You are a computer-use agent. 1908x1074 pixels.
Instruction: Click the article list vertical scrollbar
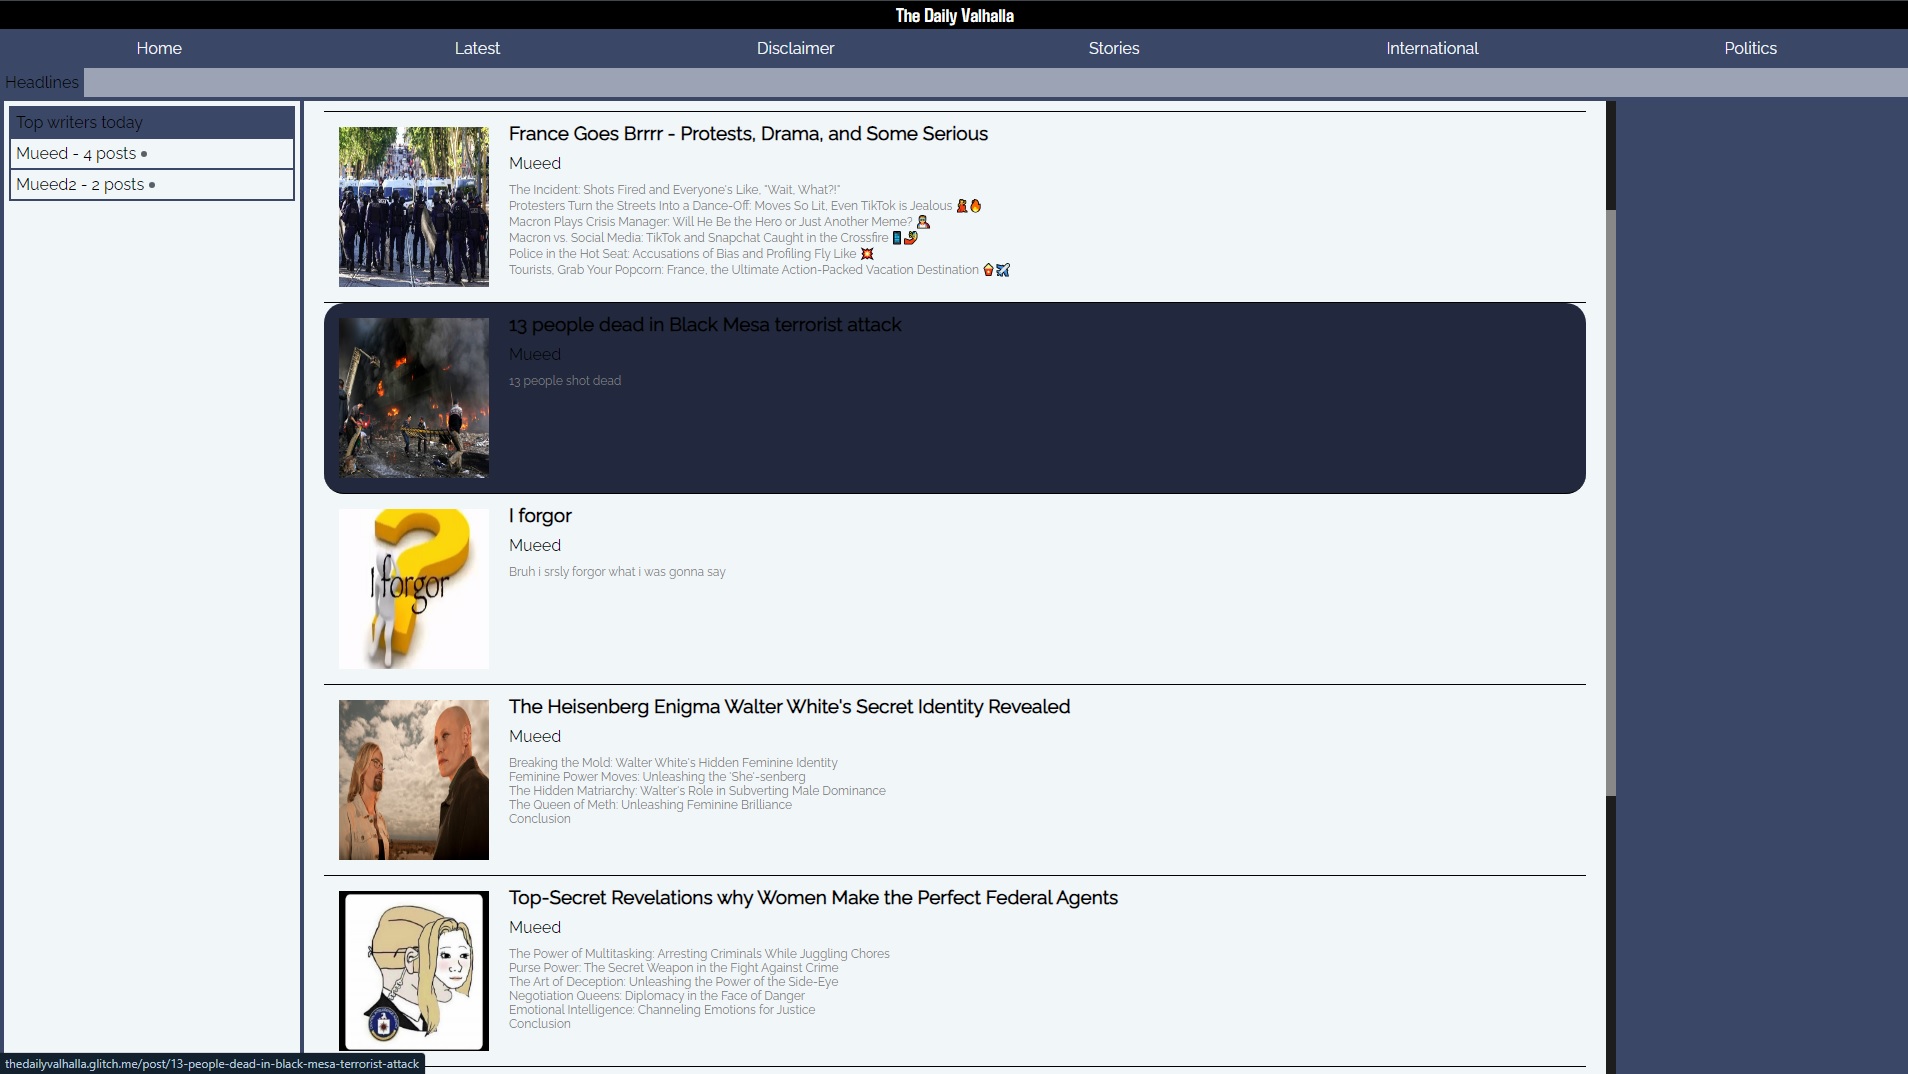tap(1610, 500)
